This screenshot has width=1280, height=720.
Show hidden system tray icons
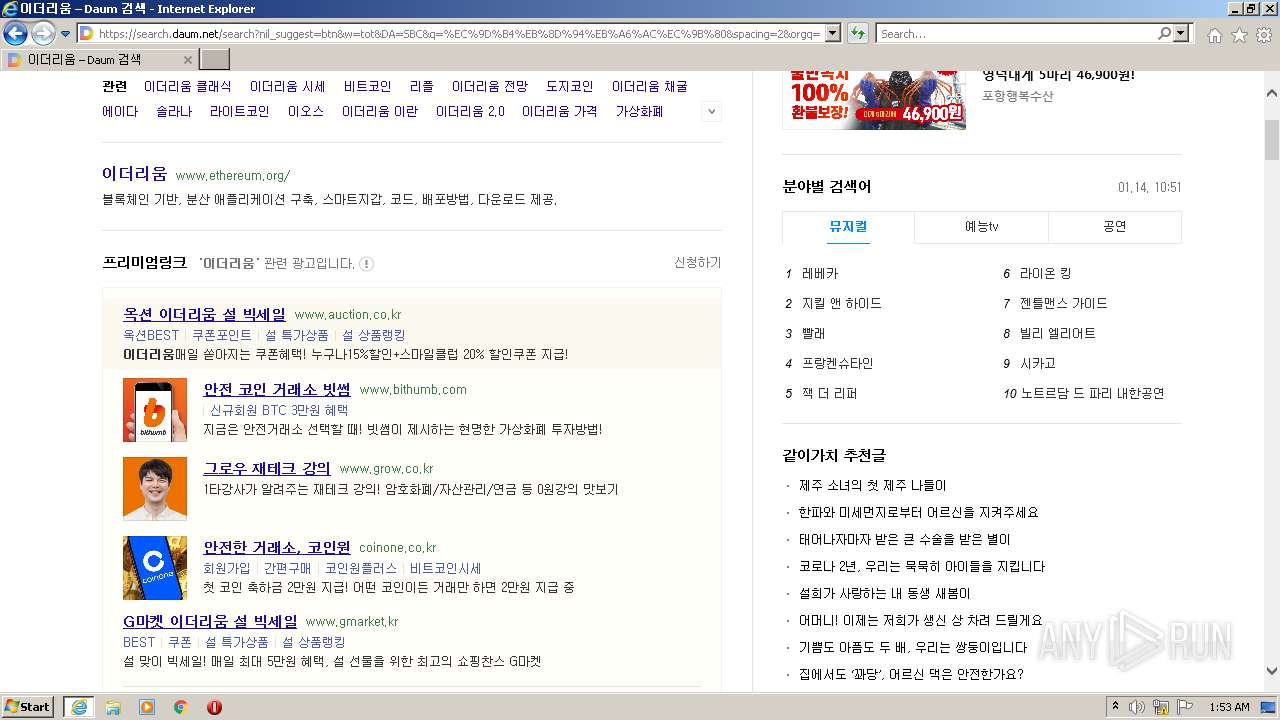pos(1116,707)
